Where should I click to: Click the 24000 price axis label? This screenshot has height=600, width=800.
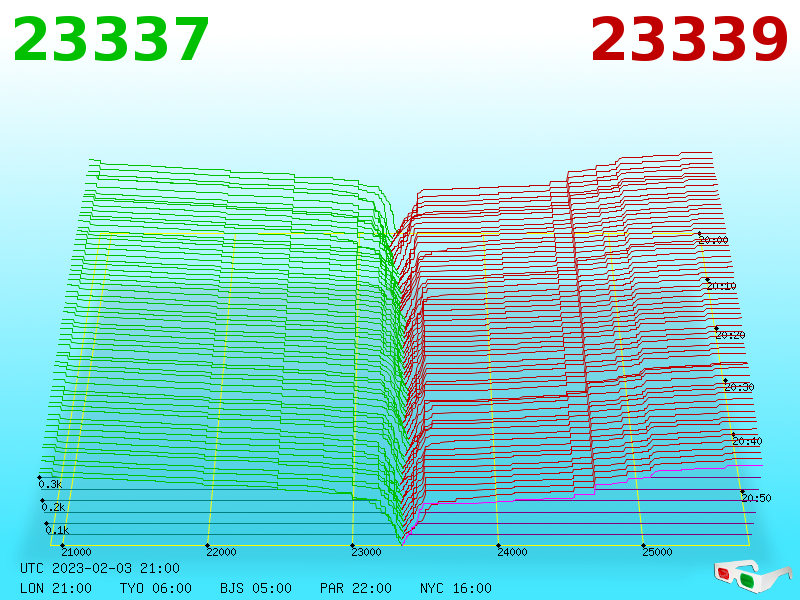(x=512, y=552)
